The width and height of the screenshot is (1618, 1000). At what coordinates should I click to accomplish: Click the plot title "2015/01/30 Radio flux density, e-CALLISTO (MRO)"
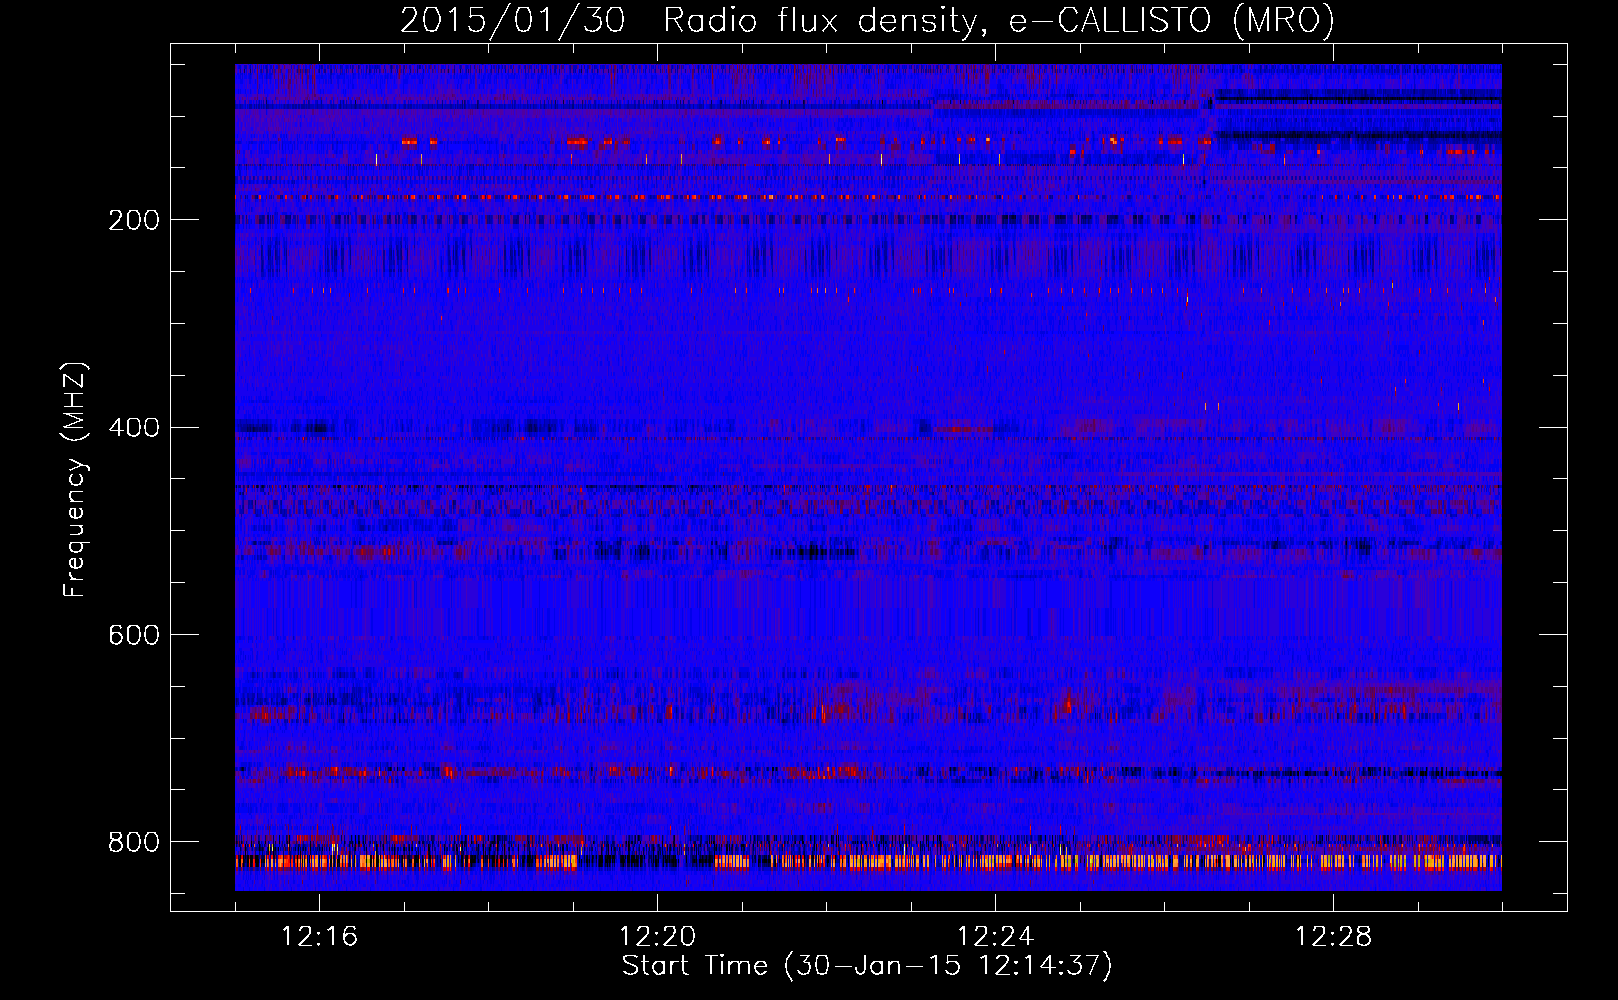867,20
